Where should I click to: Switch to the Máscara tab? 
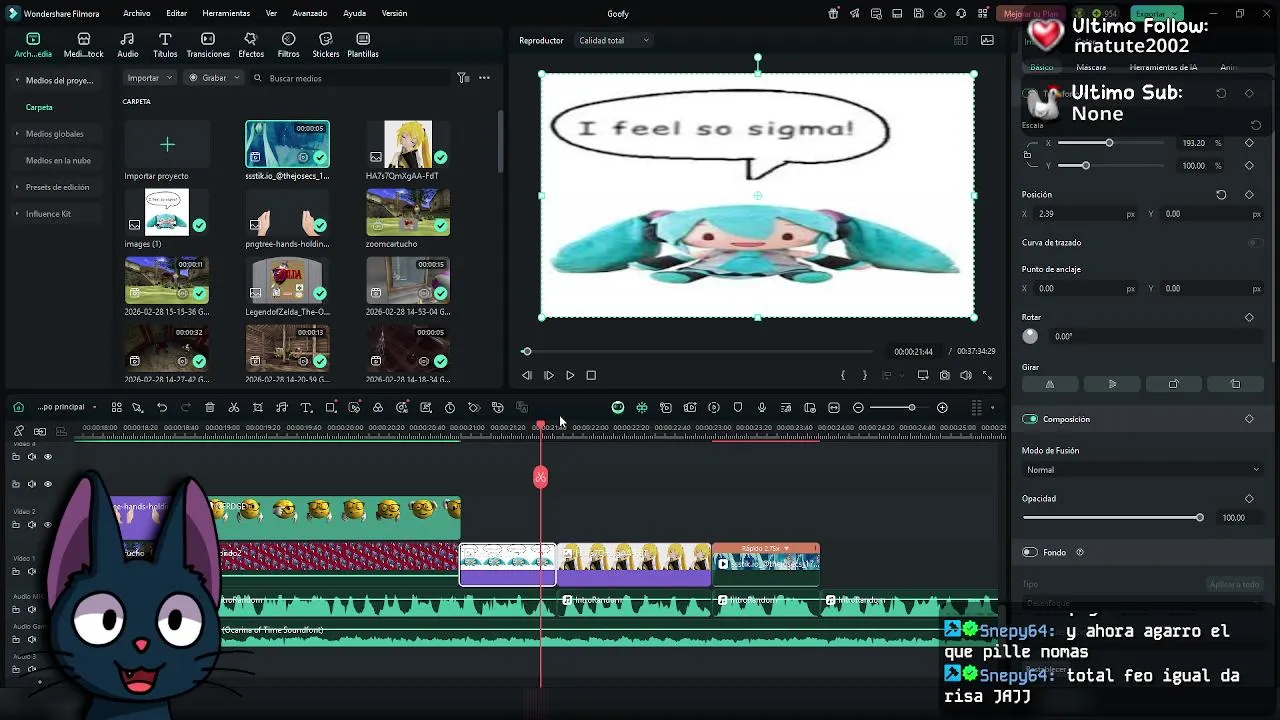click(1091, 68)
